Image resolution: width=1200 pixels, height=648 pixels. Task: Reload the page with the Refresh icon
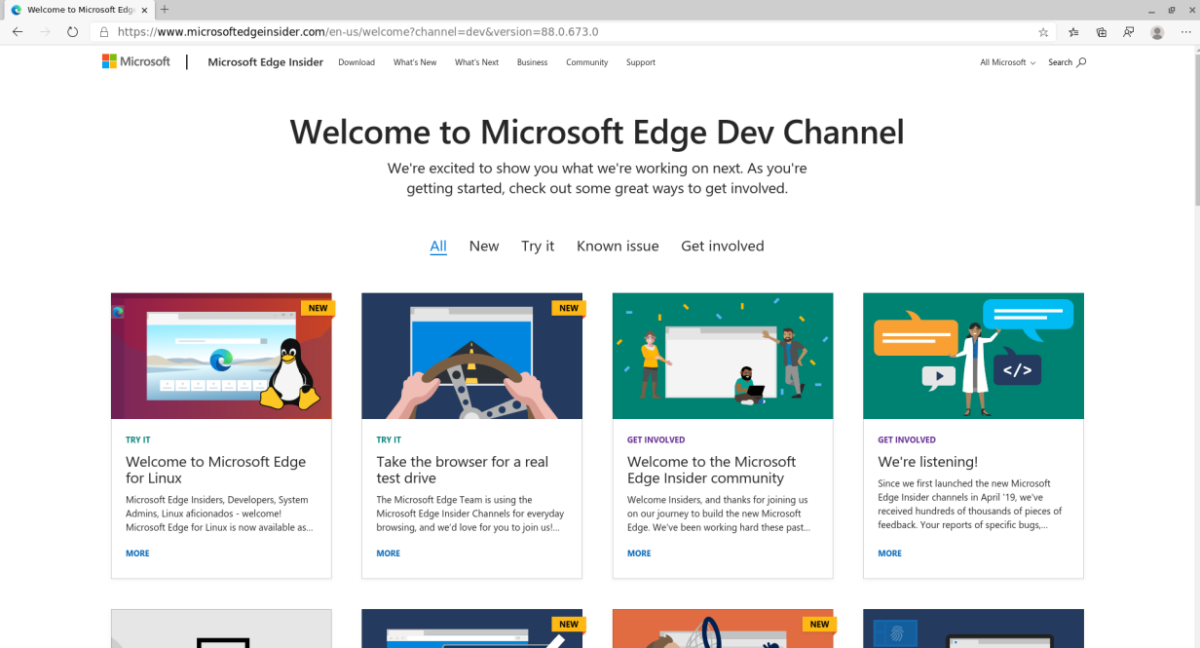coord(72,32)
